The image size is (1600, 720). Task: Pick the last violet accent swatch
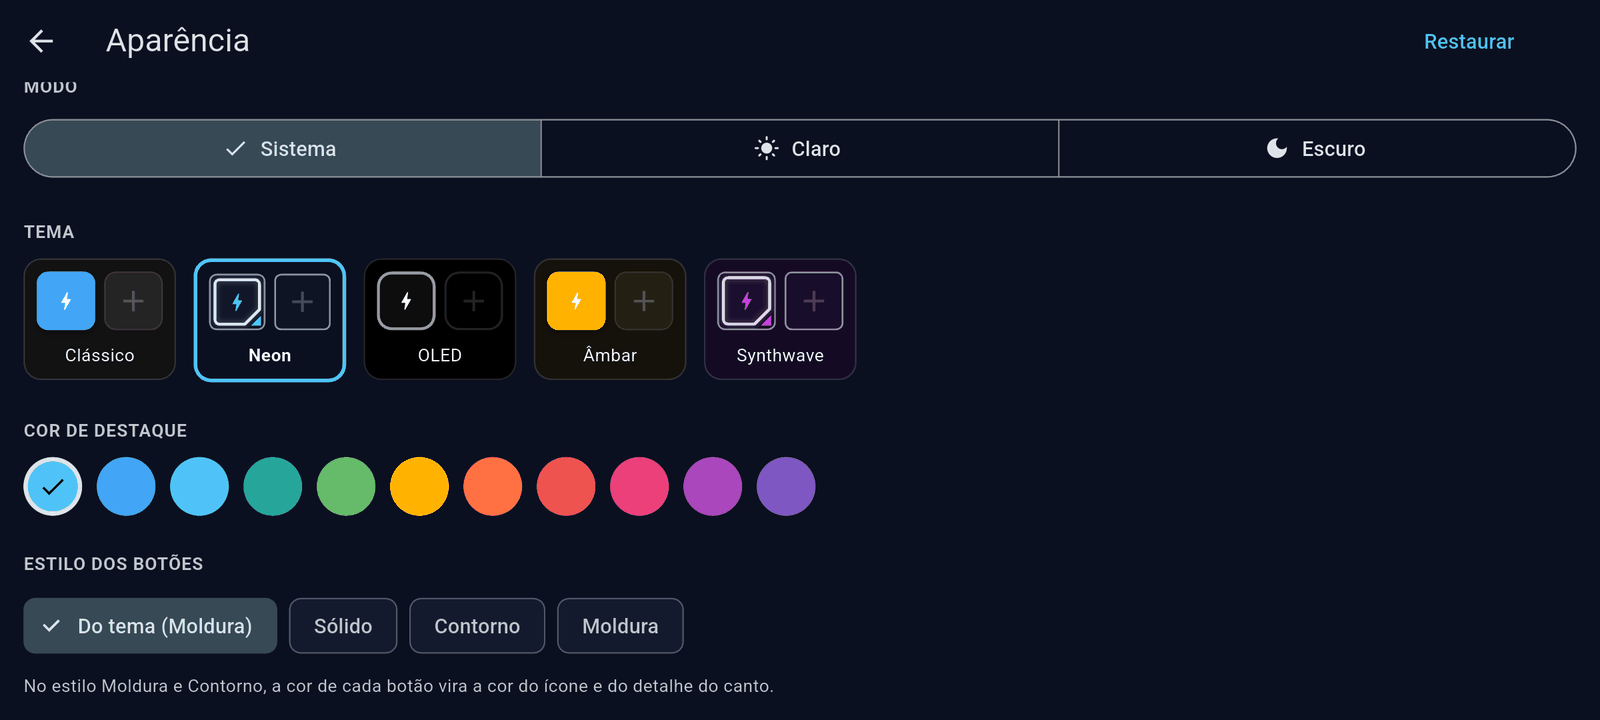(786, 487)
